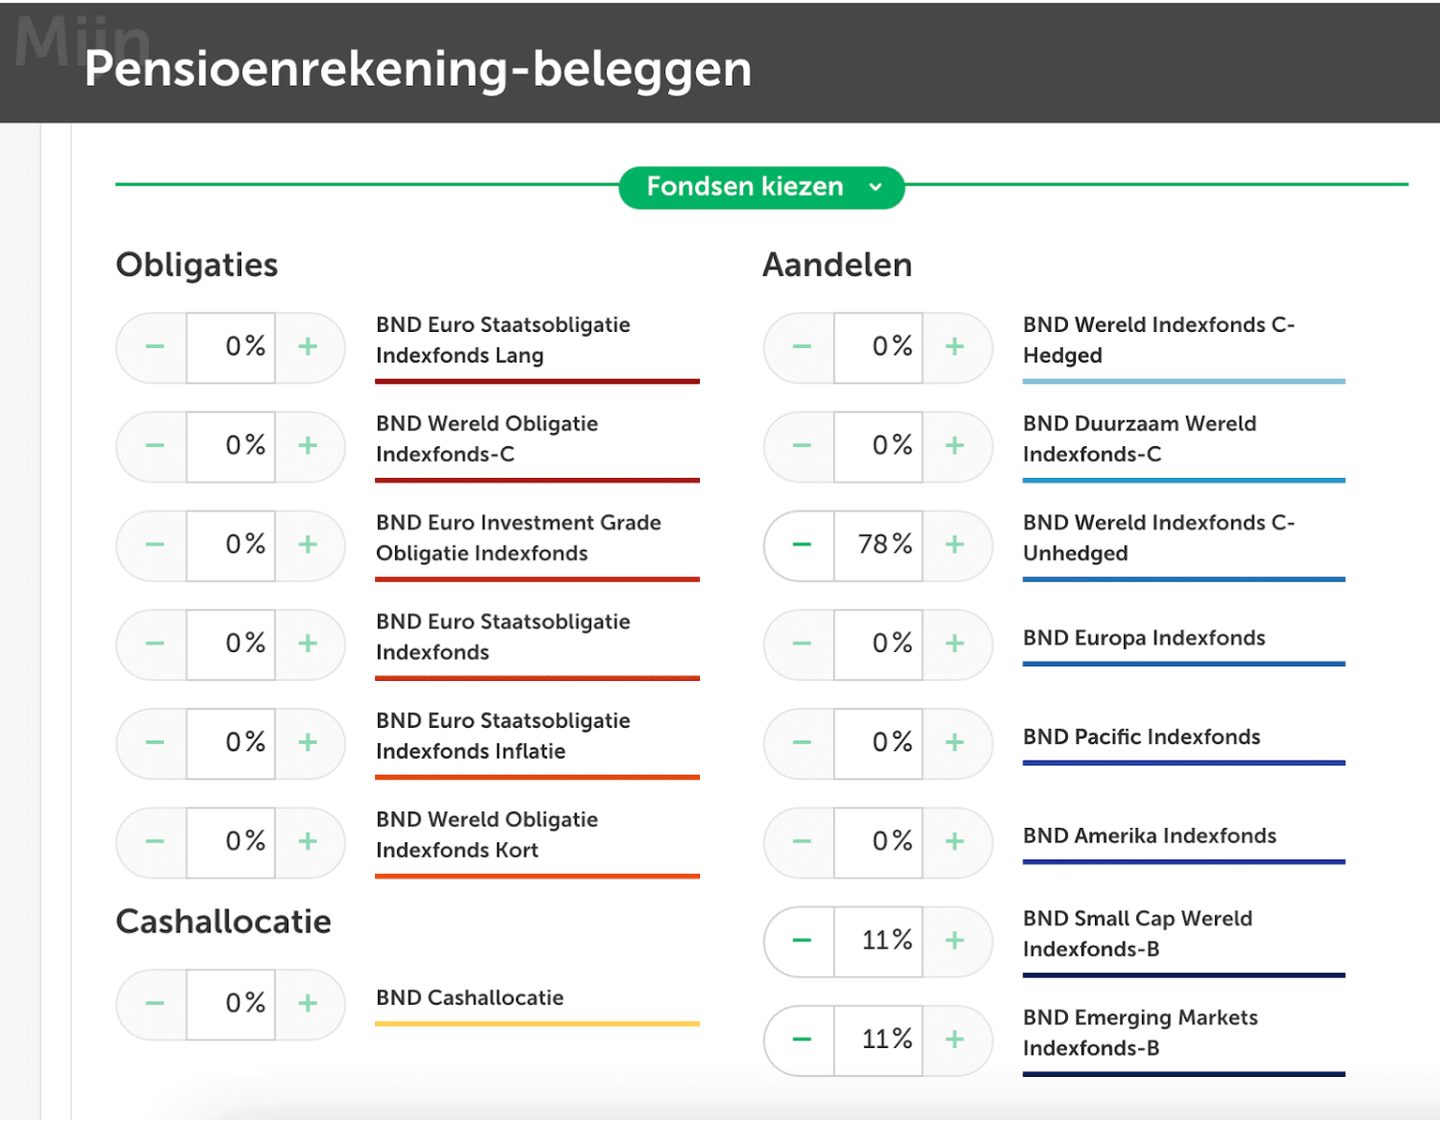1440x1129 pixels.
Task: Click percentage field for BND Emerging Markets Indexfonds-B
Action: coord(878,1039)
